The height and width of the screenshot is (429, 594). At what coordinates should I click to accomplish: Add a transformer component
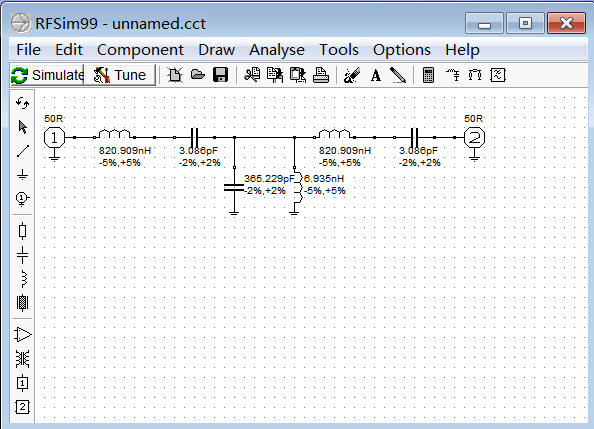click(23, 359)
